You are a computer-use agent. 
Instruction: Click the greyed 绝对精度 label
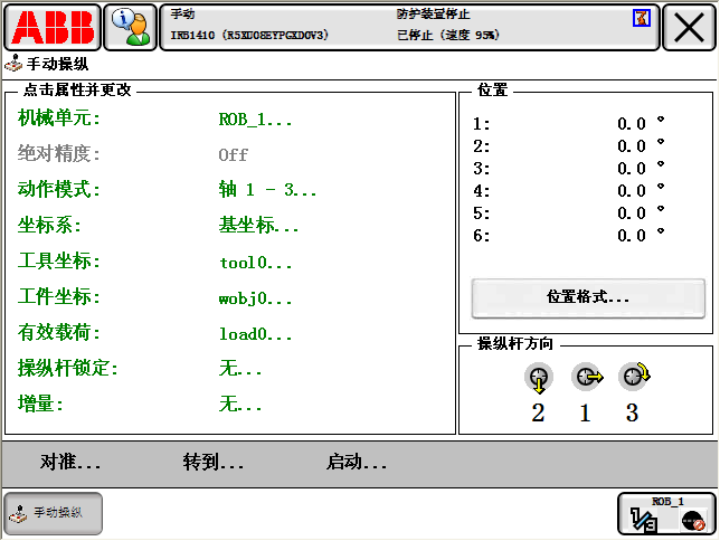point(59,153)
